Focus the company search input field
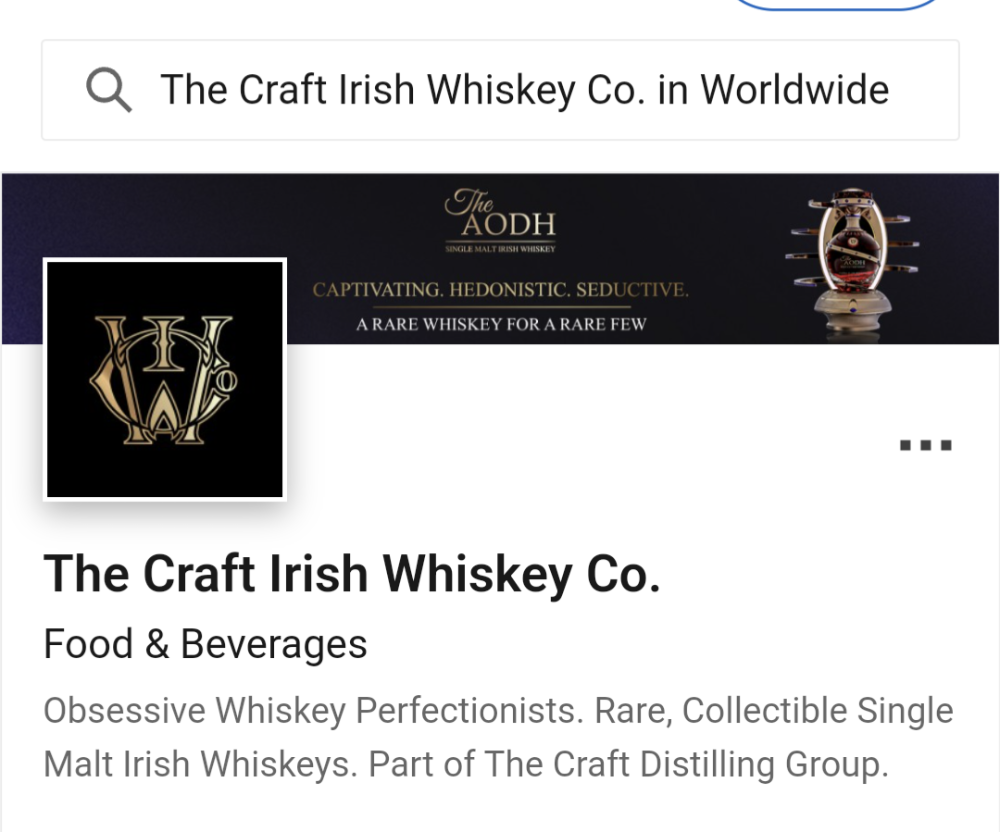This screenshot has width=1000, height=832. point(500,90)
